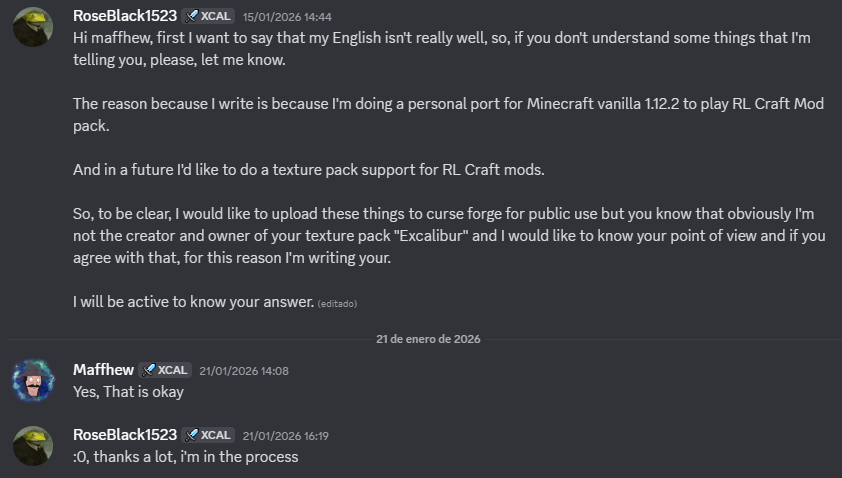This screenshot has height=478, width=842.
Task: Click RoseBlack1523 username on the last message
Action: pos(125,435)
